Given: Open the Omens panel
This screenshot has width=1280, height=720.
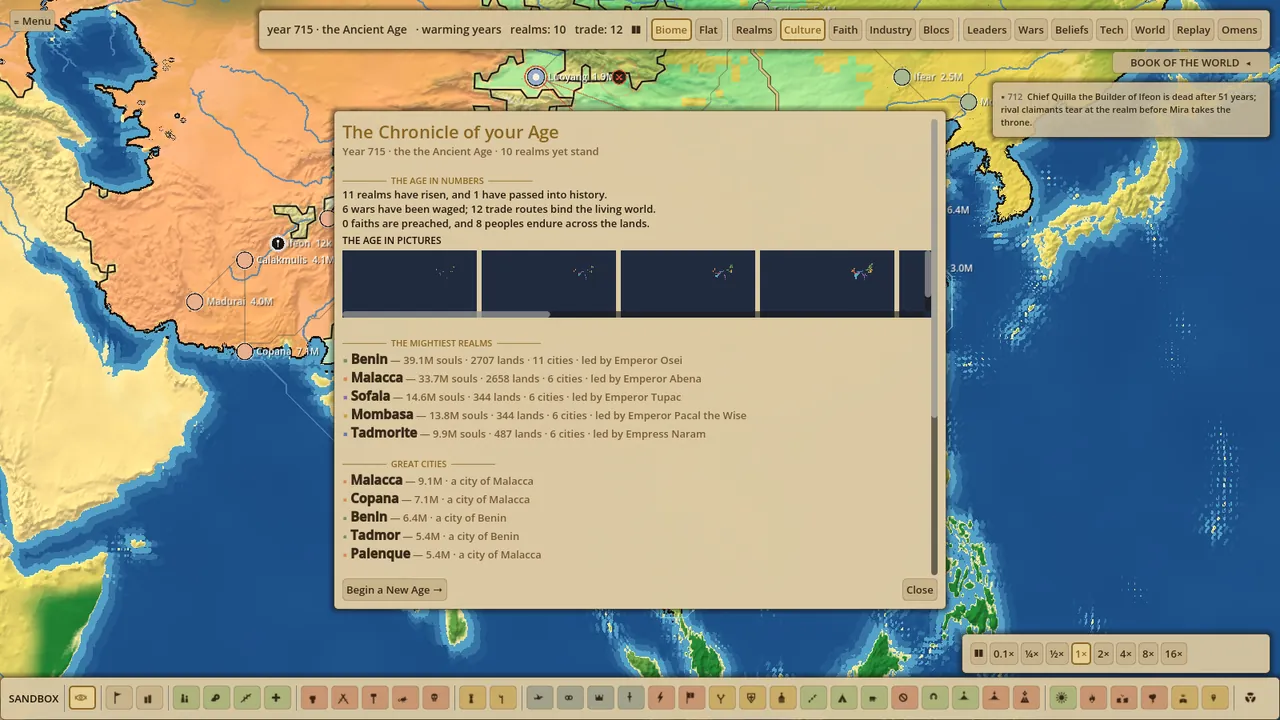Looking at the screenshot, I should [1239, 30].
